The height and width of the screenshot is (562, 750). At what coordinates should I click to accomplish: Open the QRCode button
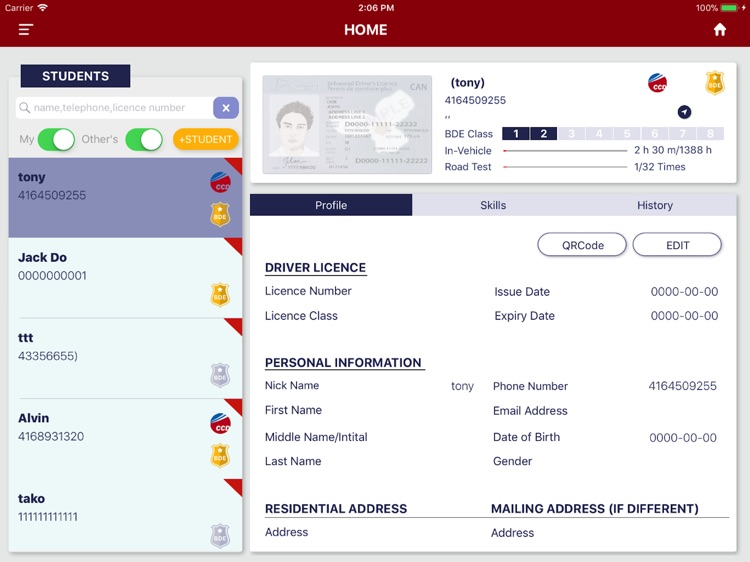[x=582, y=245]
